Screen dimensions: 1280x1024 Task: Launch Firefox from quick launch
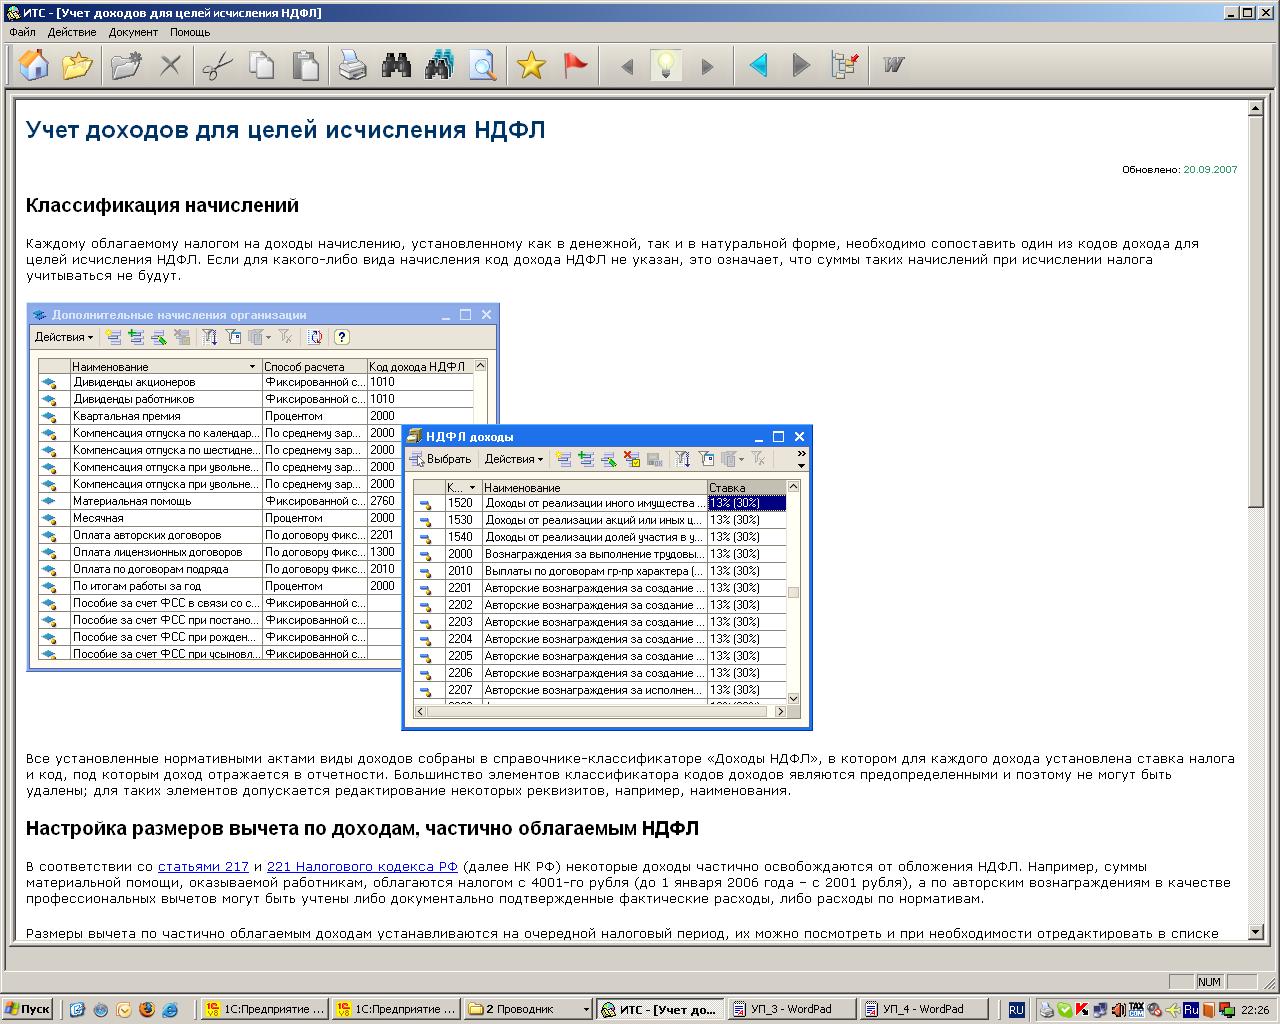click(x=147, y=1010)
